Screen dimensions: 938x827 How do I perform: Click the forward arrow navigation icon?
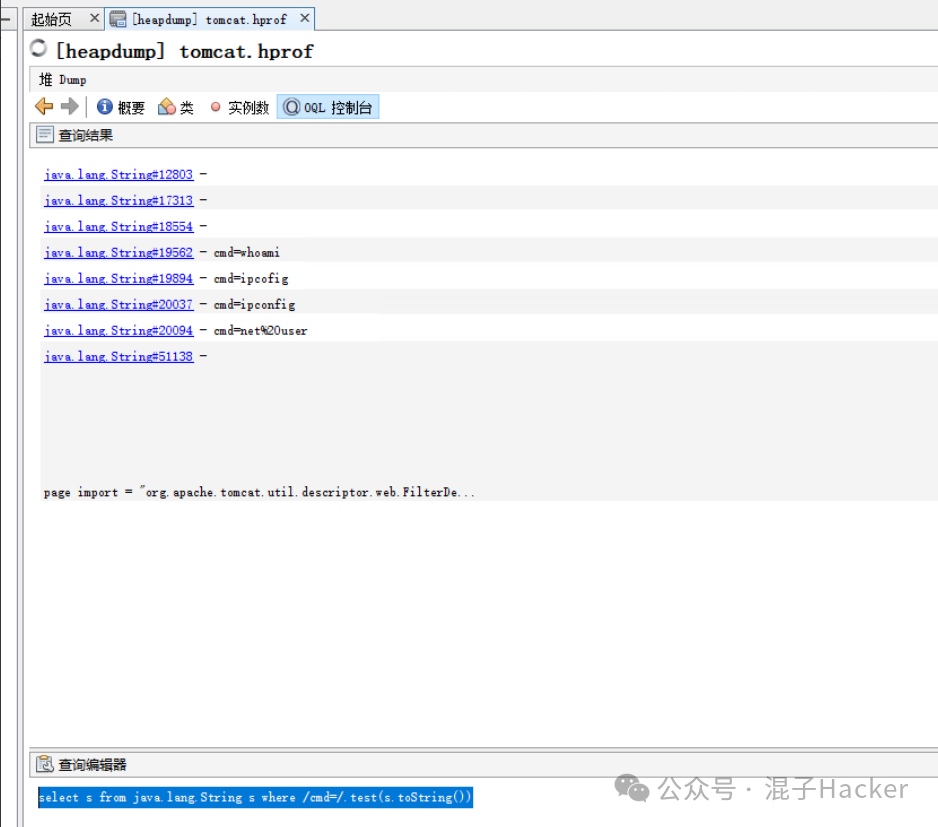tap(69, 107)
